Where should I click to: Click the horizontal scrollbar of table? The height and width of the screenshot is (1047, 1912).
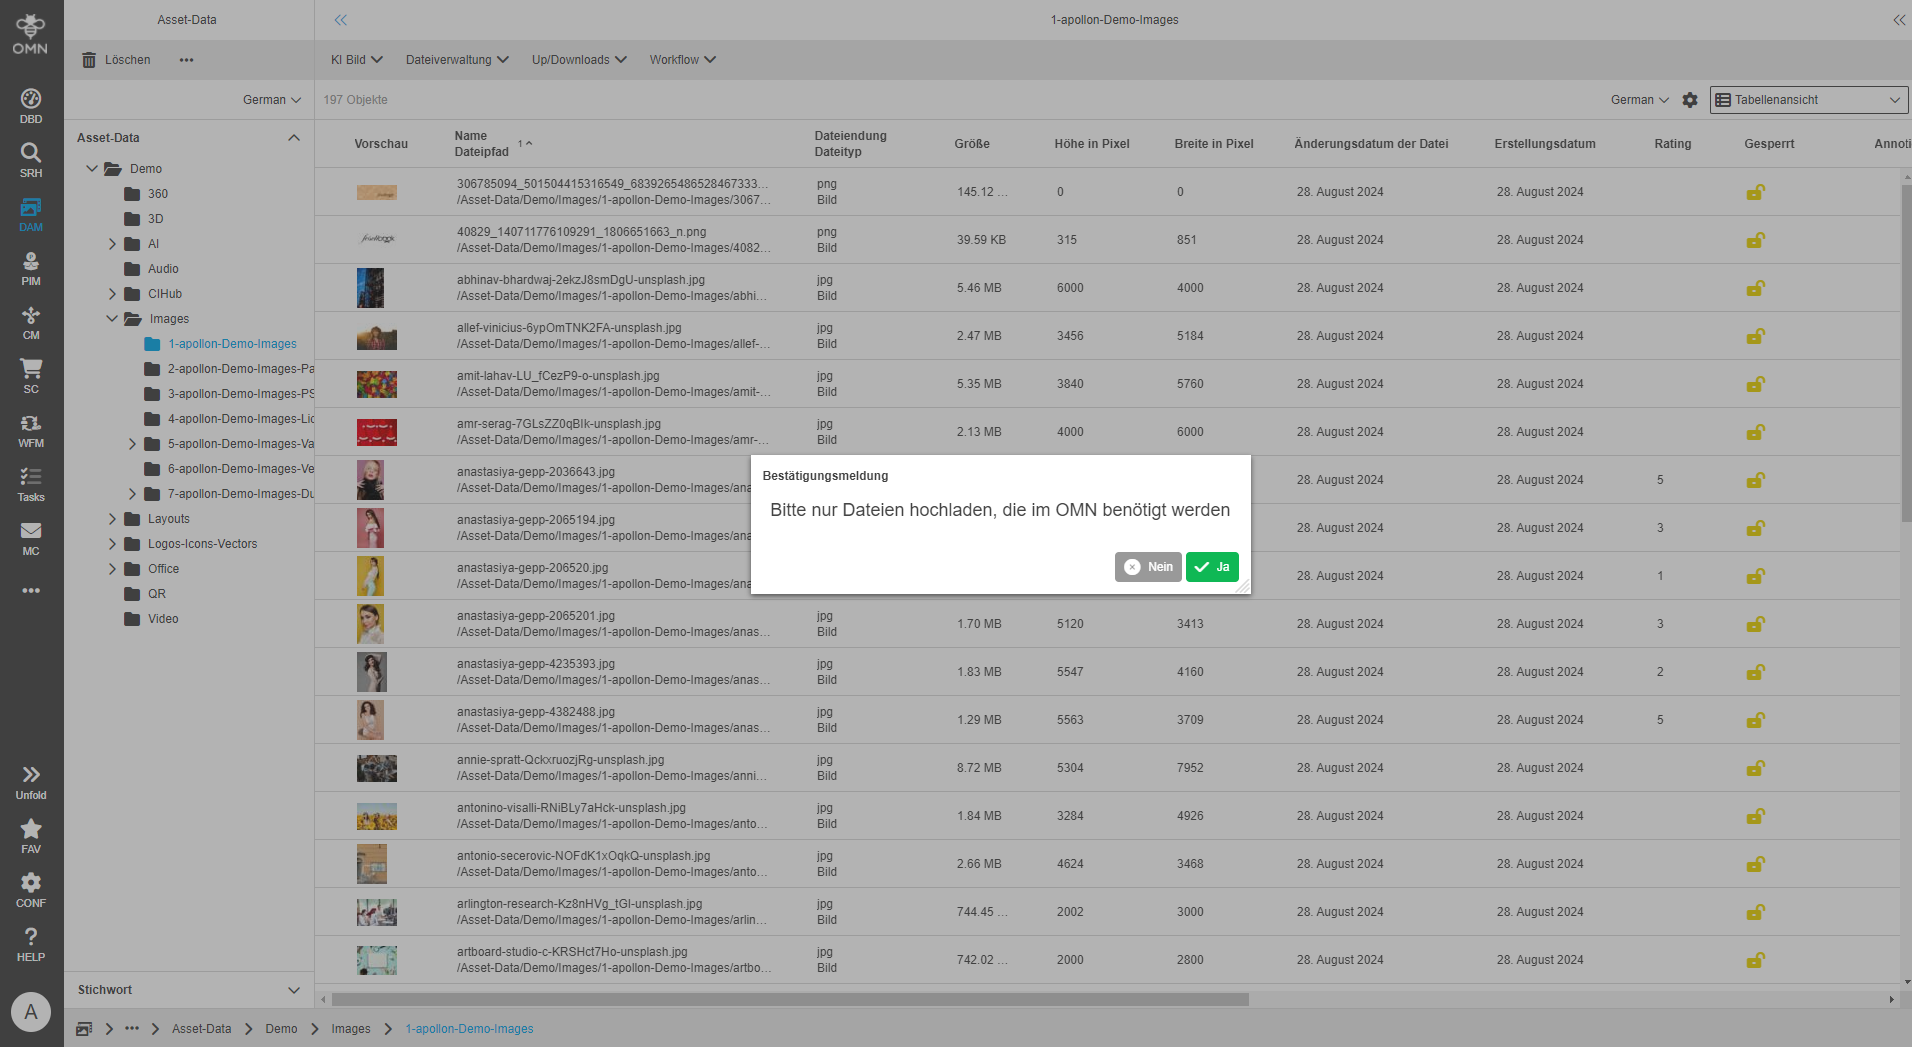point(790,999)
